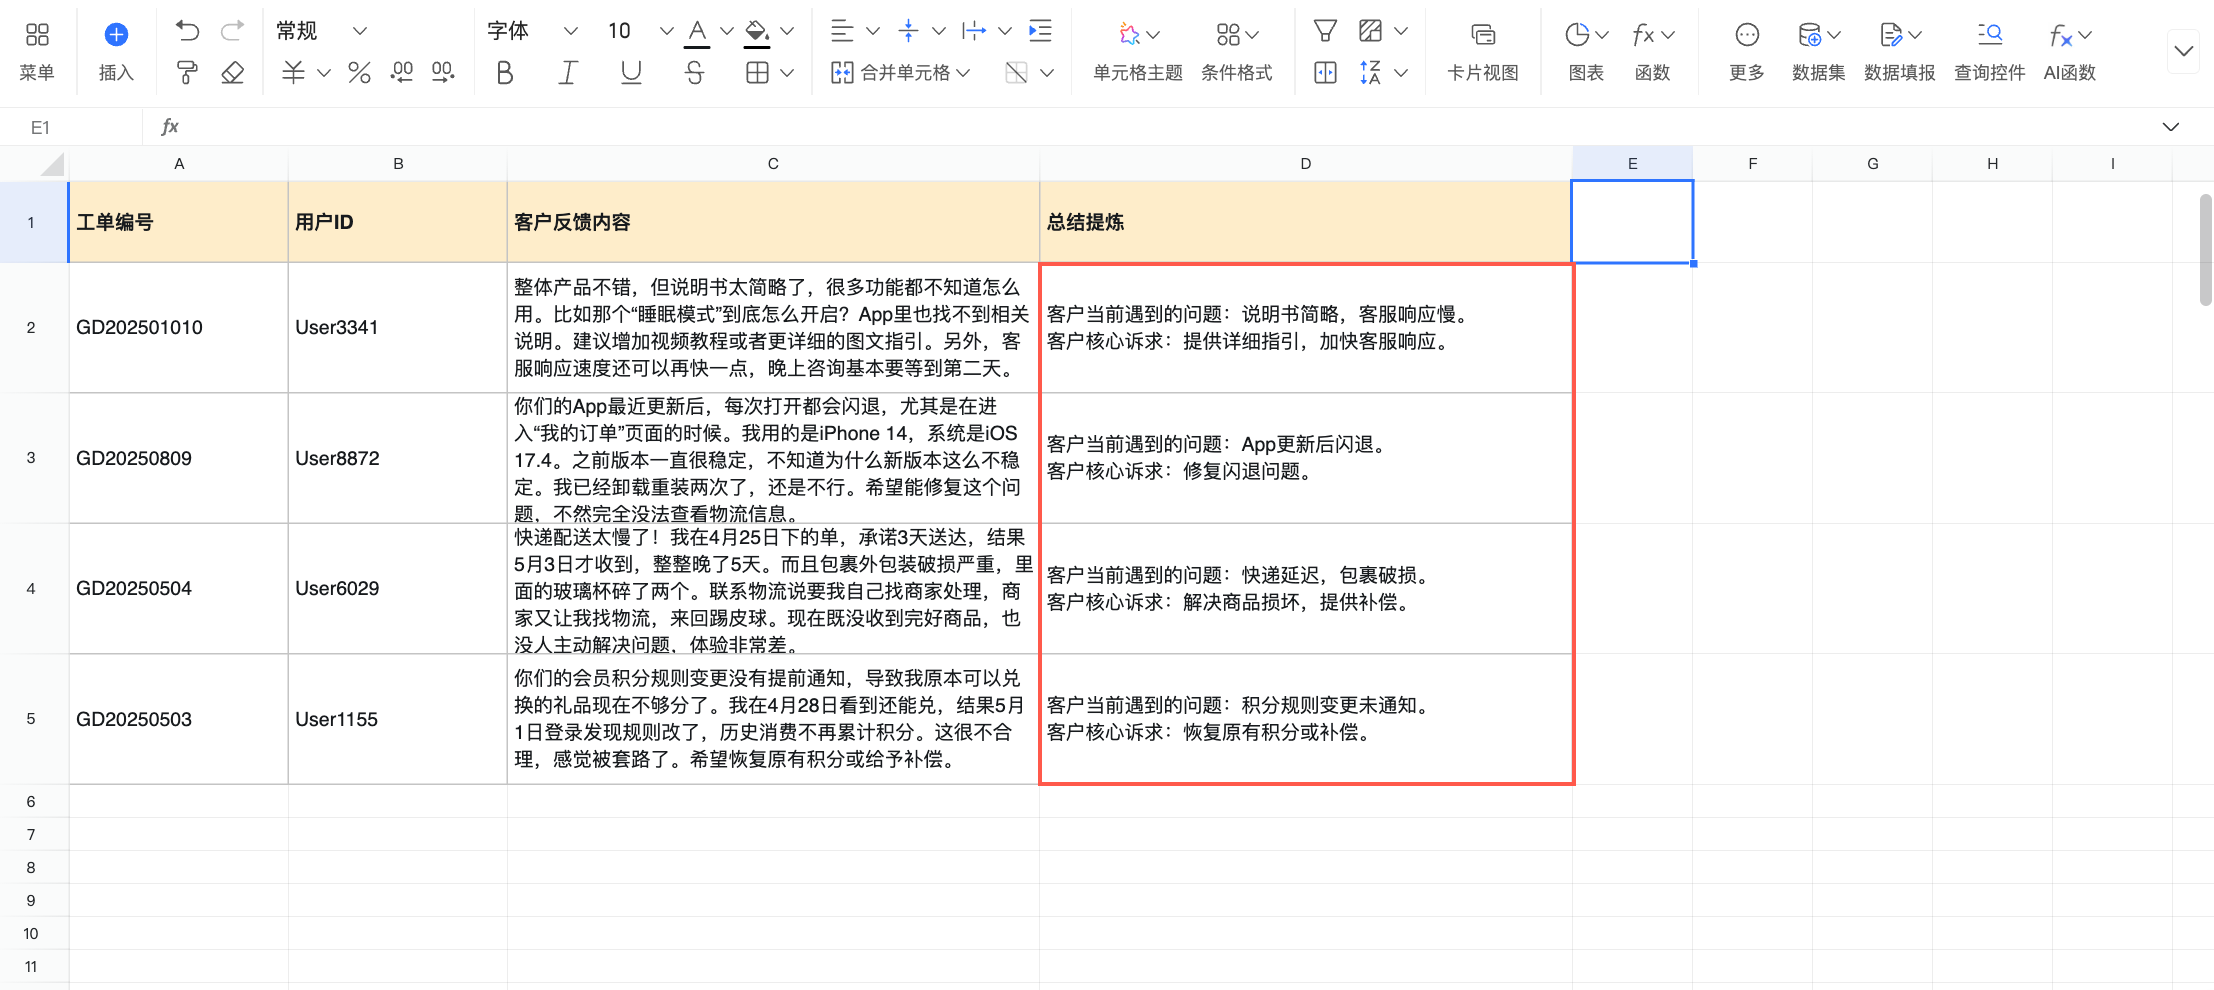Redo the last undone action
The height and width of the screenshot is (990, 2214).
pyautogui.click(x=232, y=31)
